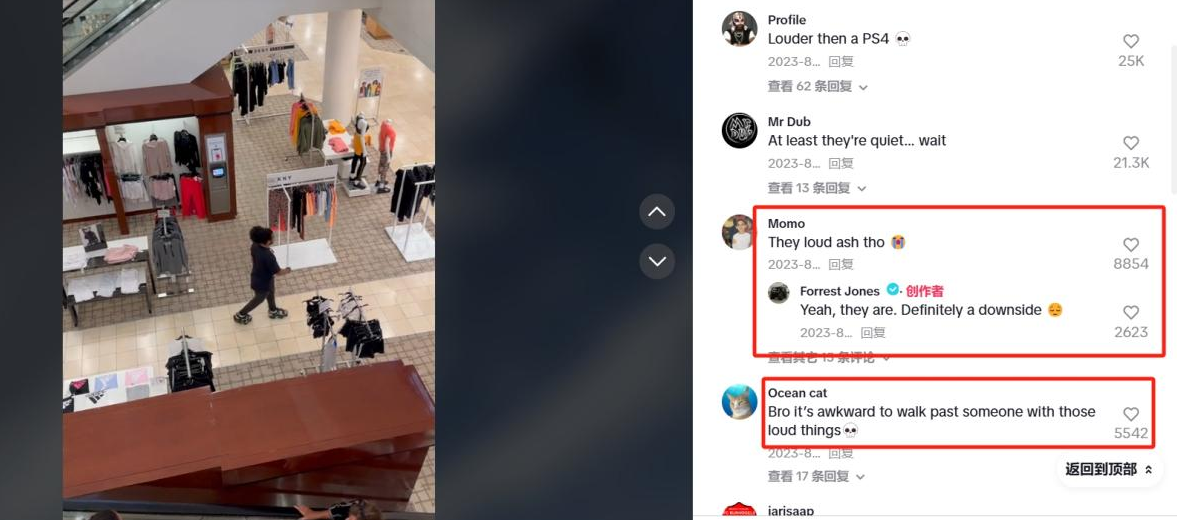Open Profile user's avatar
Screen dimensions: 1177x520
[739, 29]
